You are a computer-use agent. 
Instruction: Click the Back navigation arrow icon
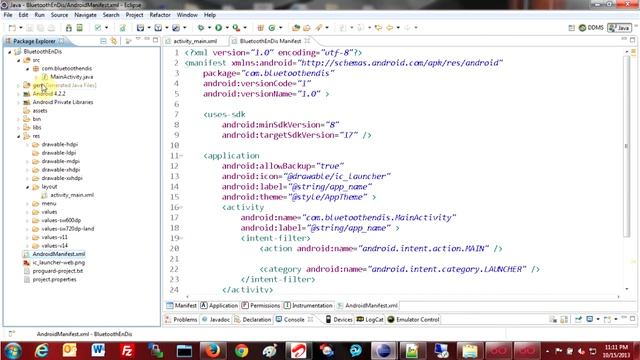point(390,28)
